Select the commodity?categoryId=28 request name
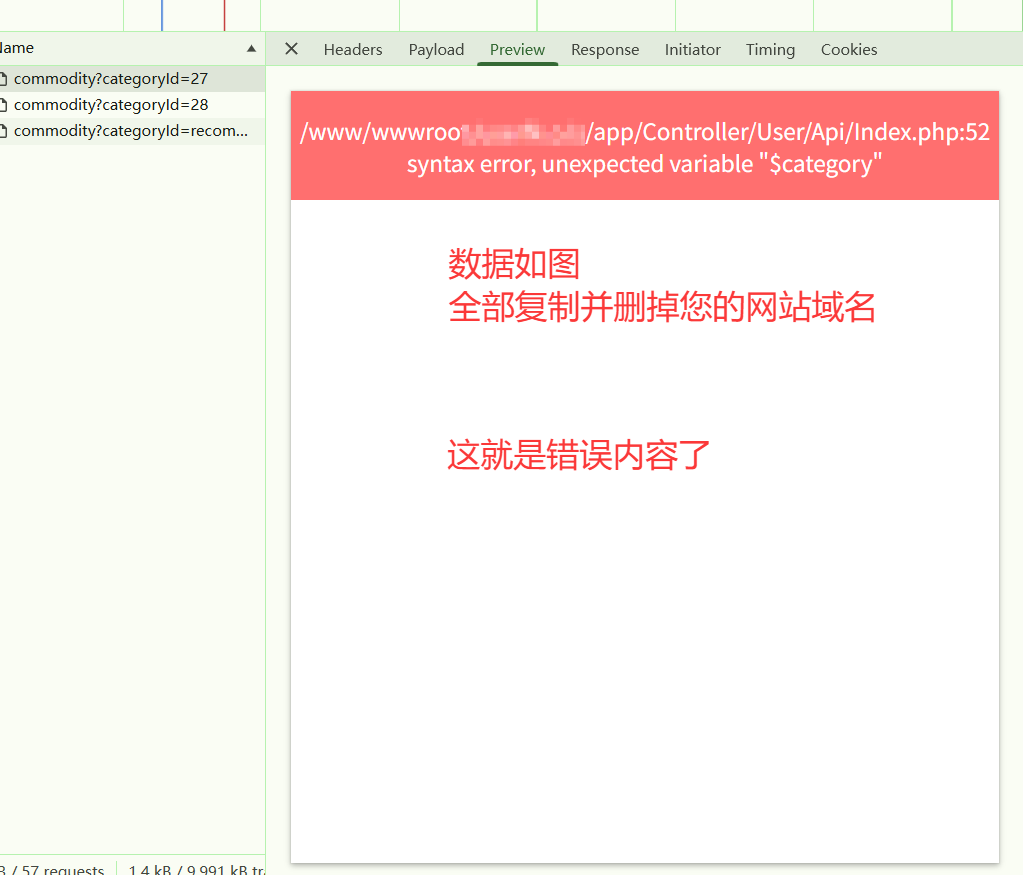 [111, 105]
